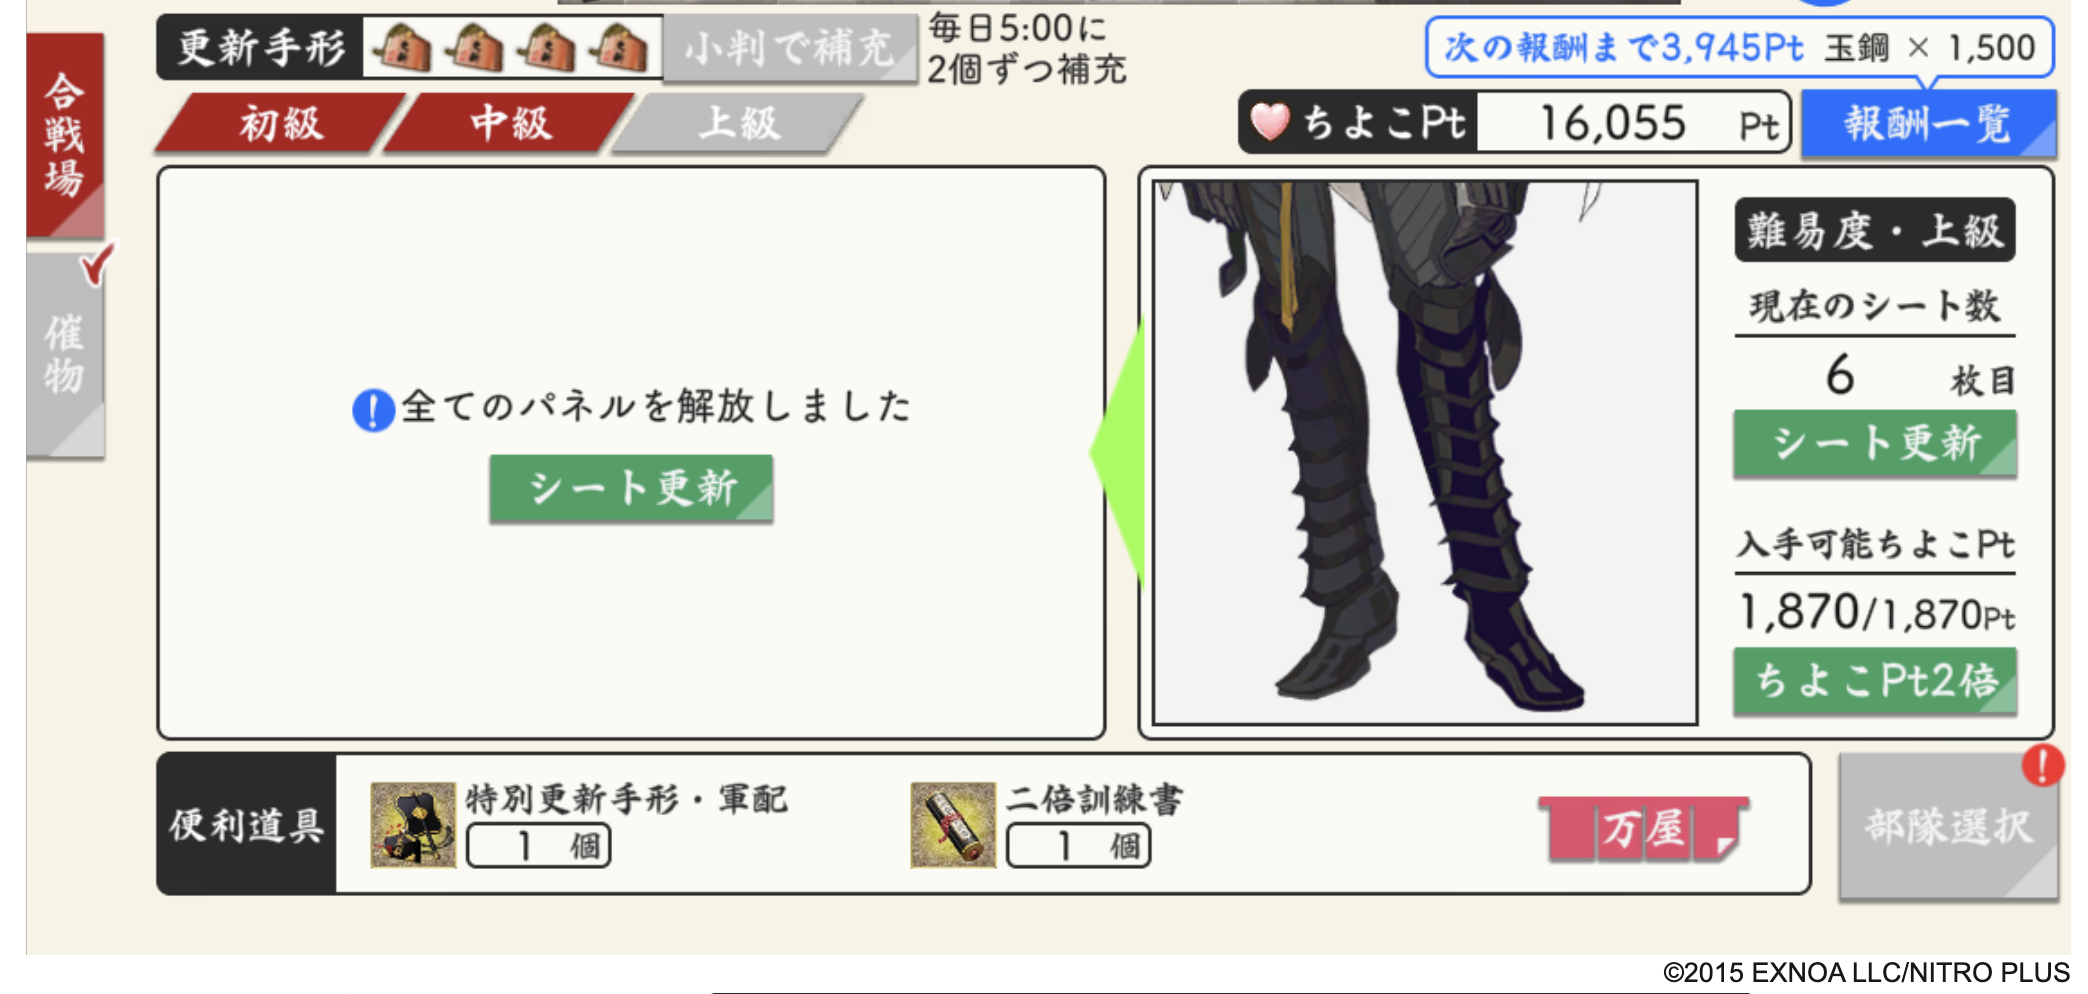Select the 中級 difficulty tab
Screen dimensions: 2088x994
(510, 123)
